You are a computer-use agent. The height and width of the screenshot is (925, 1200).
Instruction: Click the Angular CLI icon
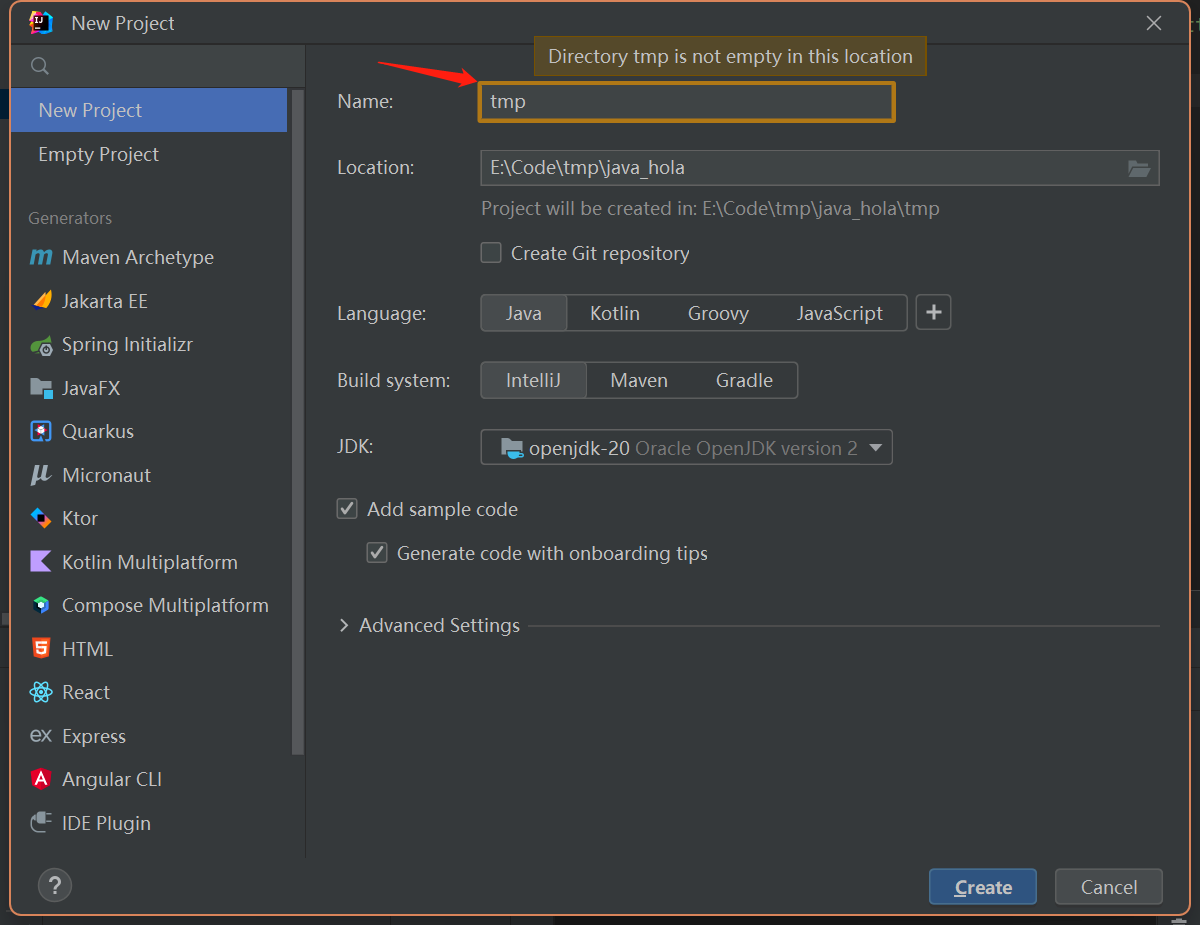[41, 779]
